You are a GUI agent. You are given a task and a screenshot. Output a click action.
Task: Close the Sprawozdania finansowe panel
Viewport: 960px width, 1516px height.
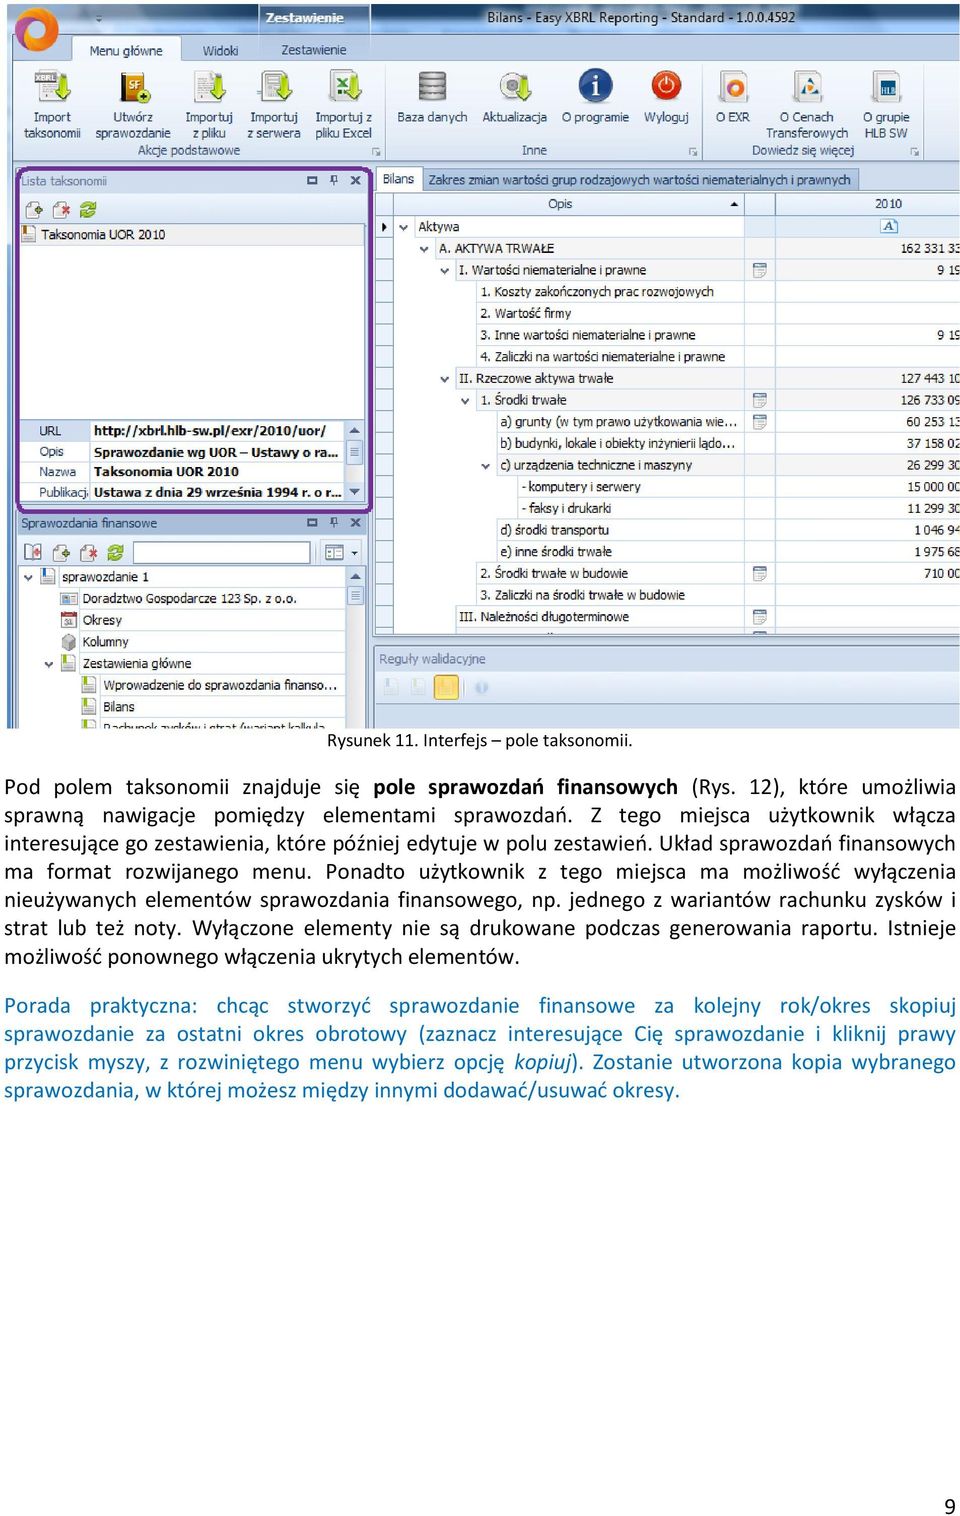(355, 523)
